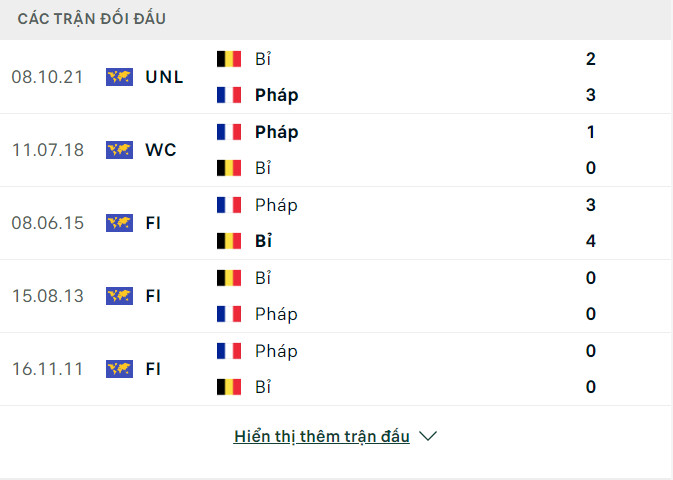Click the Belgium flag in the 08.06.15 match

tap(229, 241)
